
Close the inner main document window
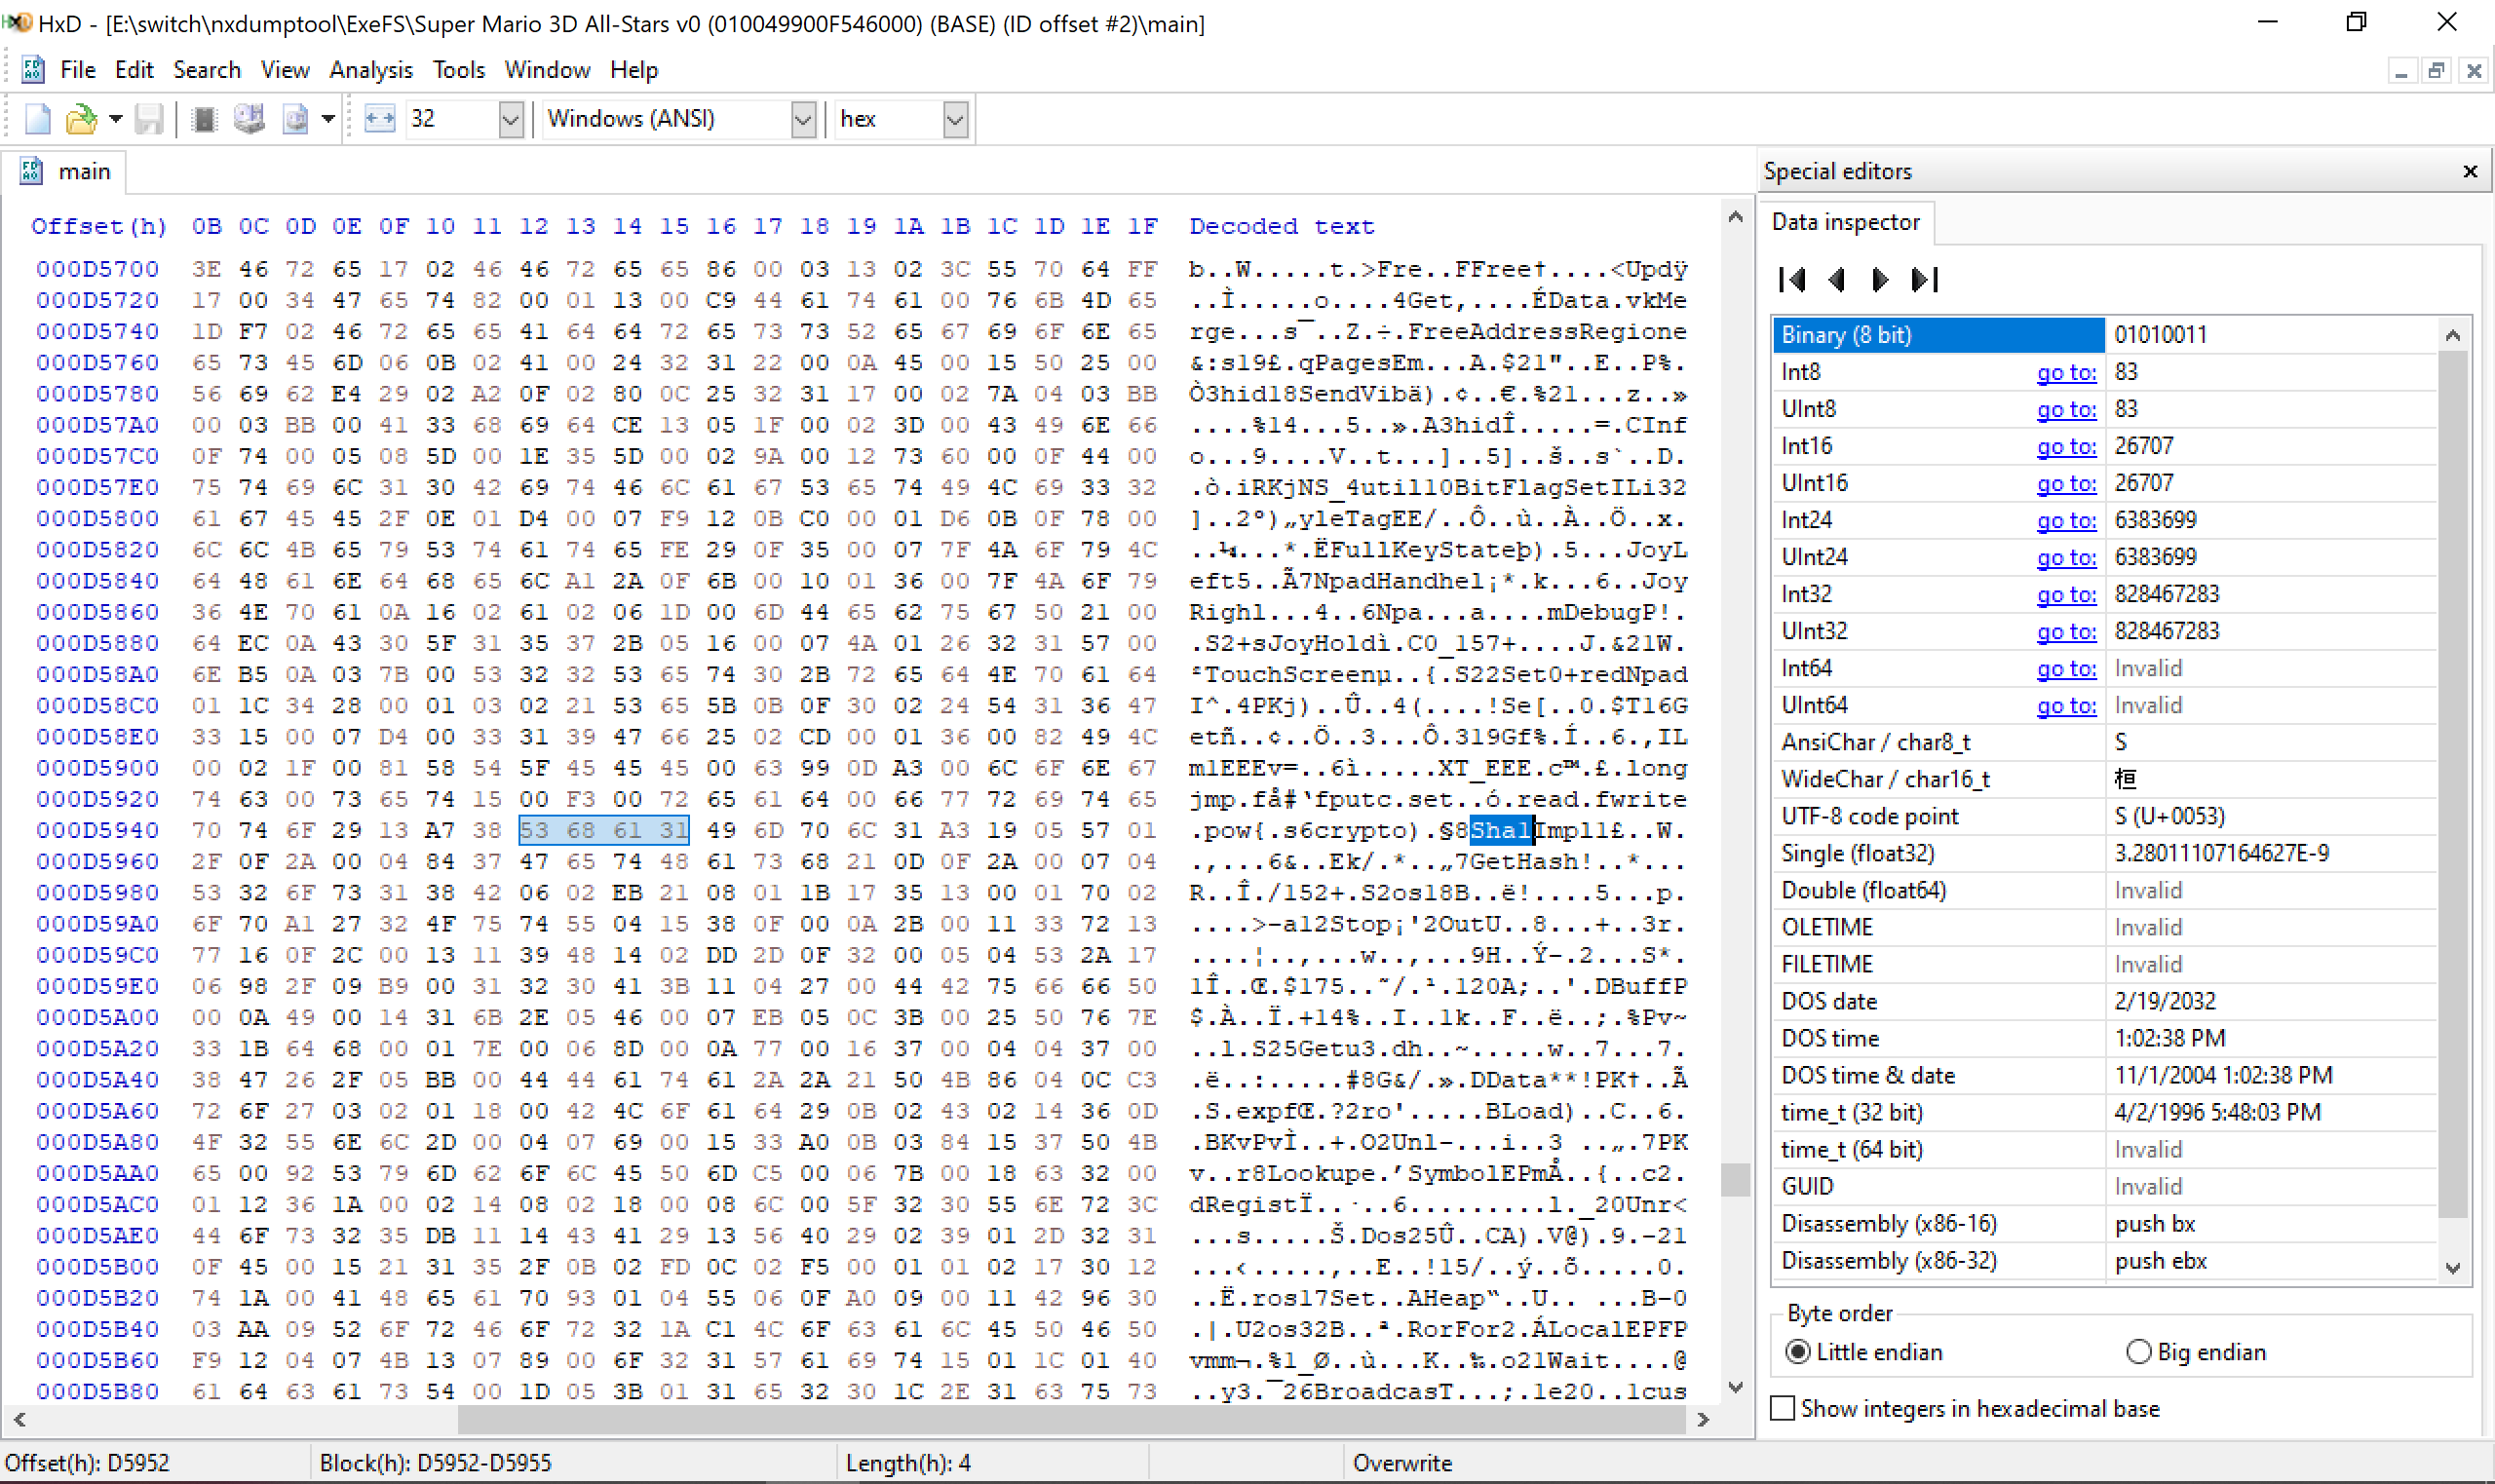(x=2474, y=70)
